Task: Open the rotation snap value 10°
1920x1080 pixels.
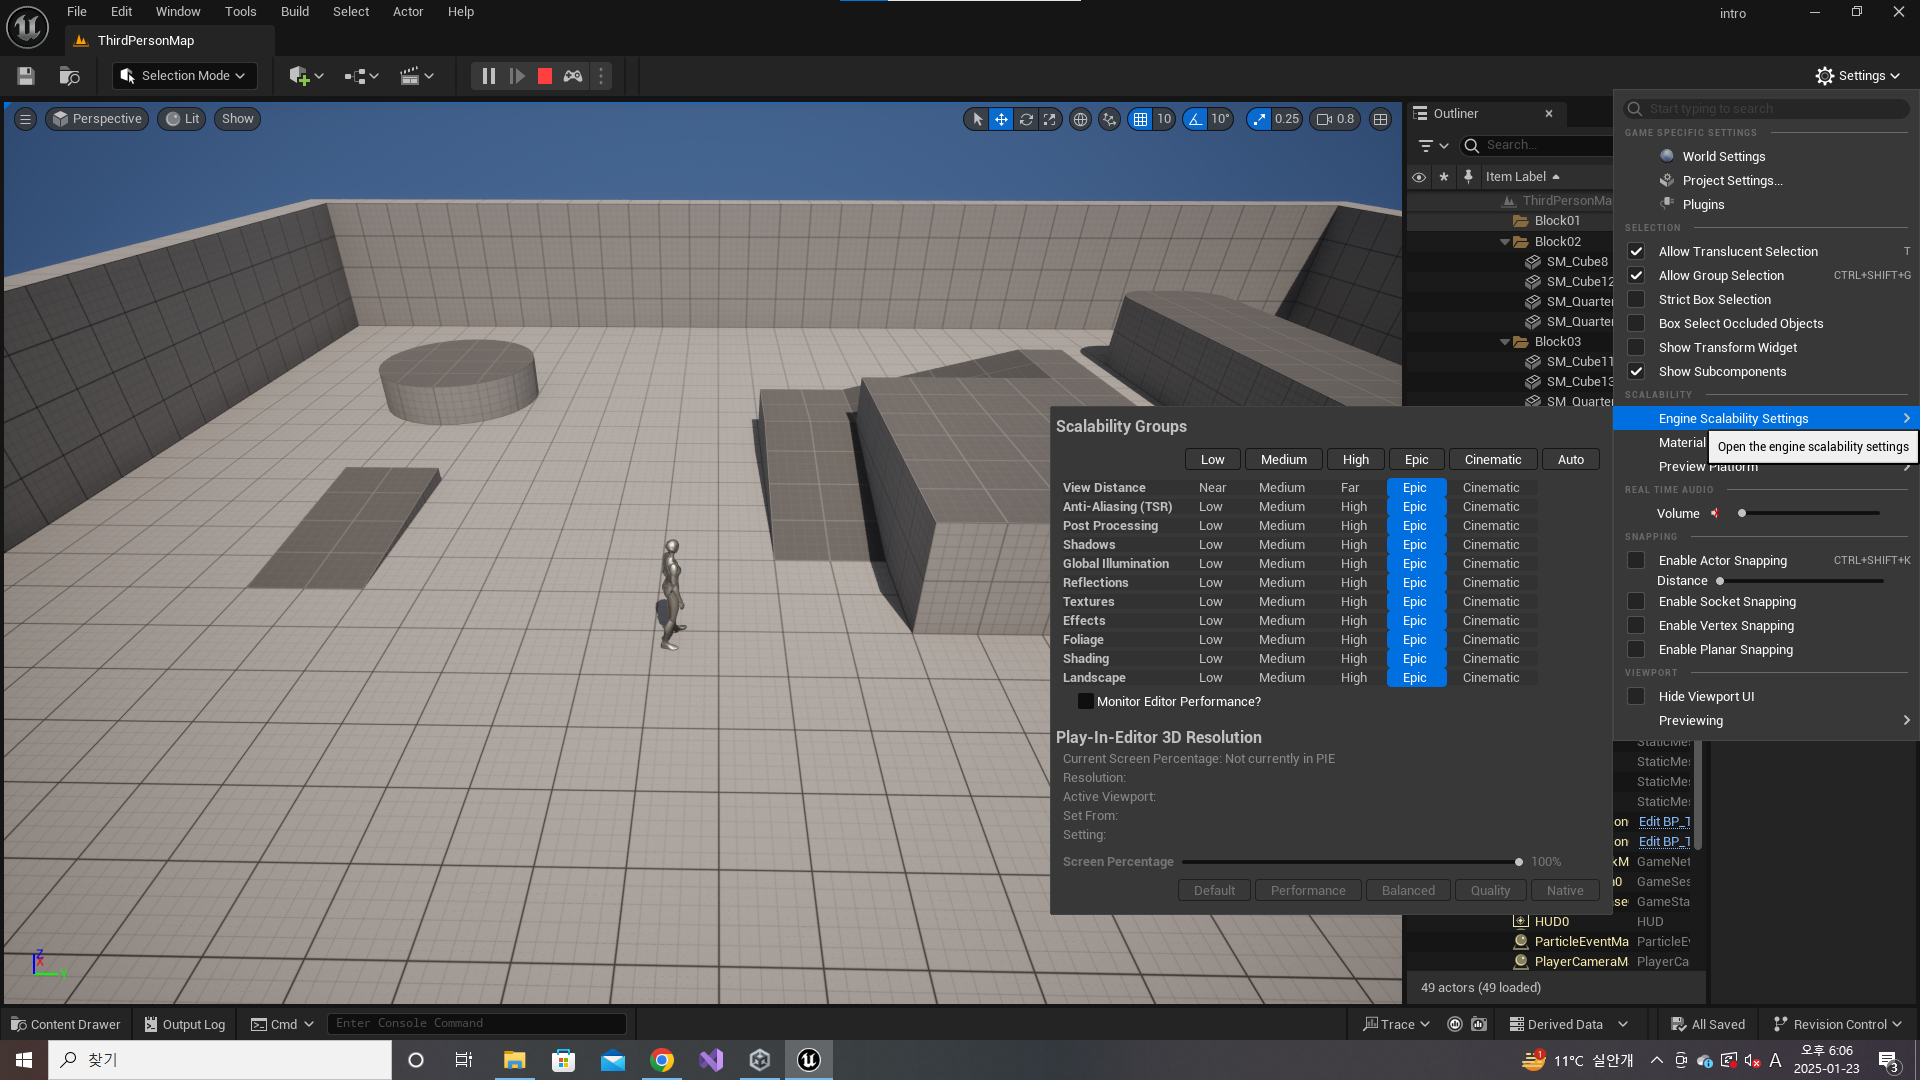Action: point(1220,119)
